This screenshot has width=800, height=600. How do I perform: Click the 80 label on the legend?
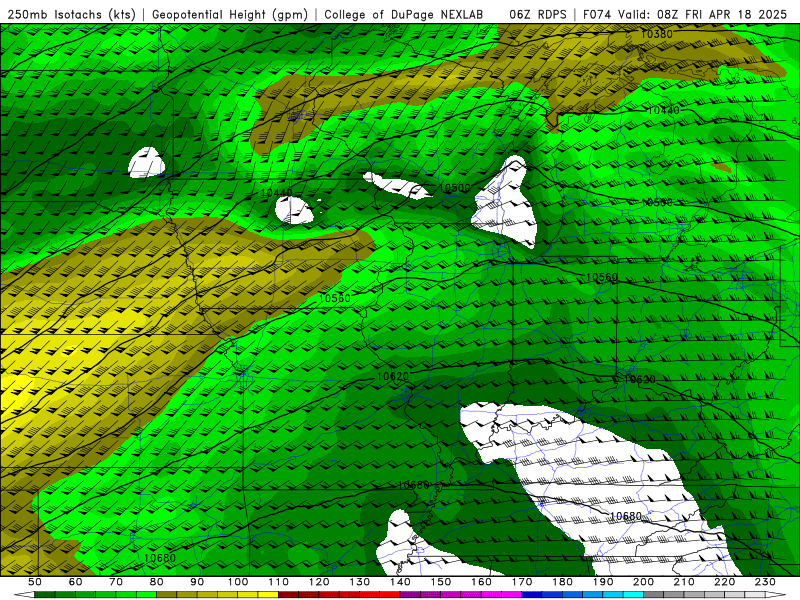[x=156, y=582]
